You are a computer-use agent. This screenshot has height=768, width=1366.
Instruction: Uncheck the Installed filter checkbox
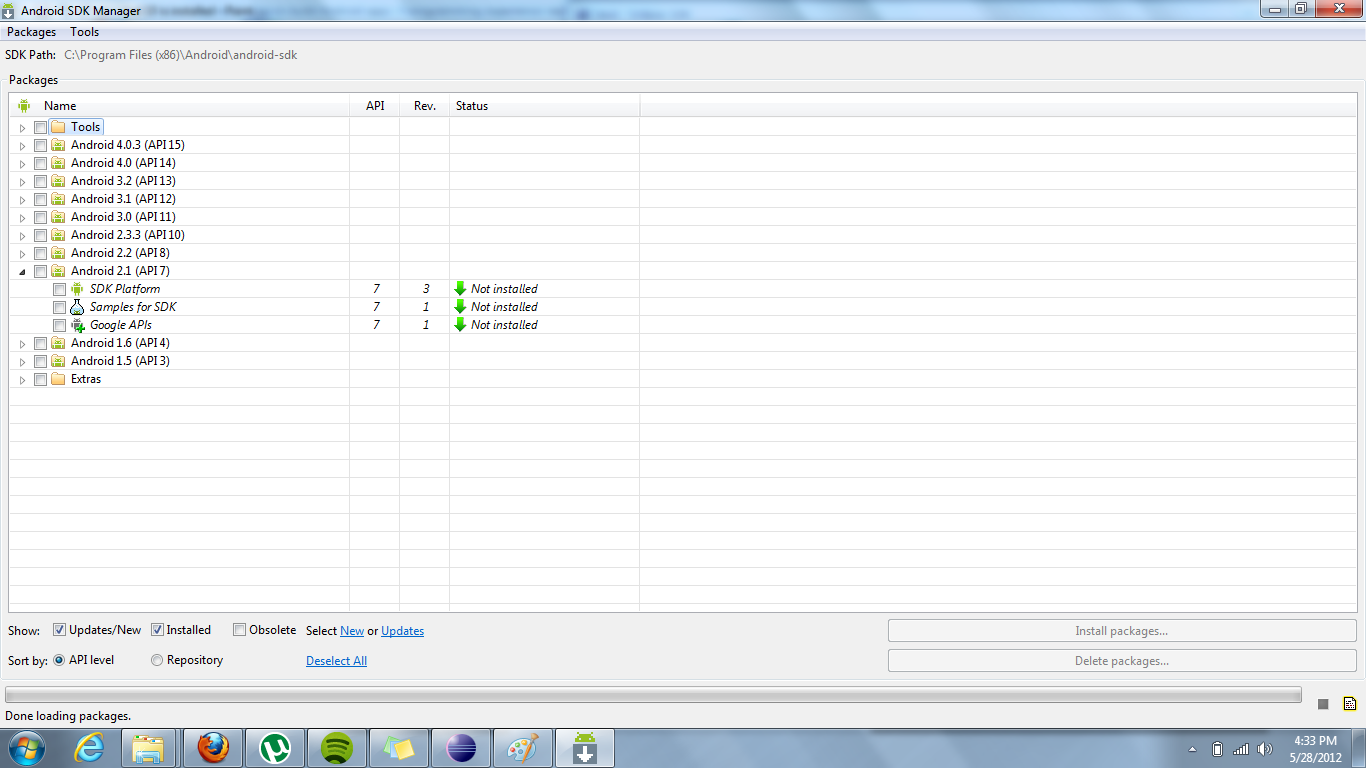tap(157, 630)
